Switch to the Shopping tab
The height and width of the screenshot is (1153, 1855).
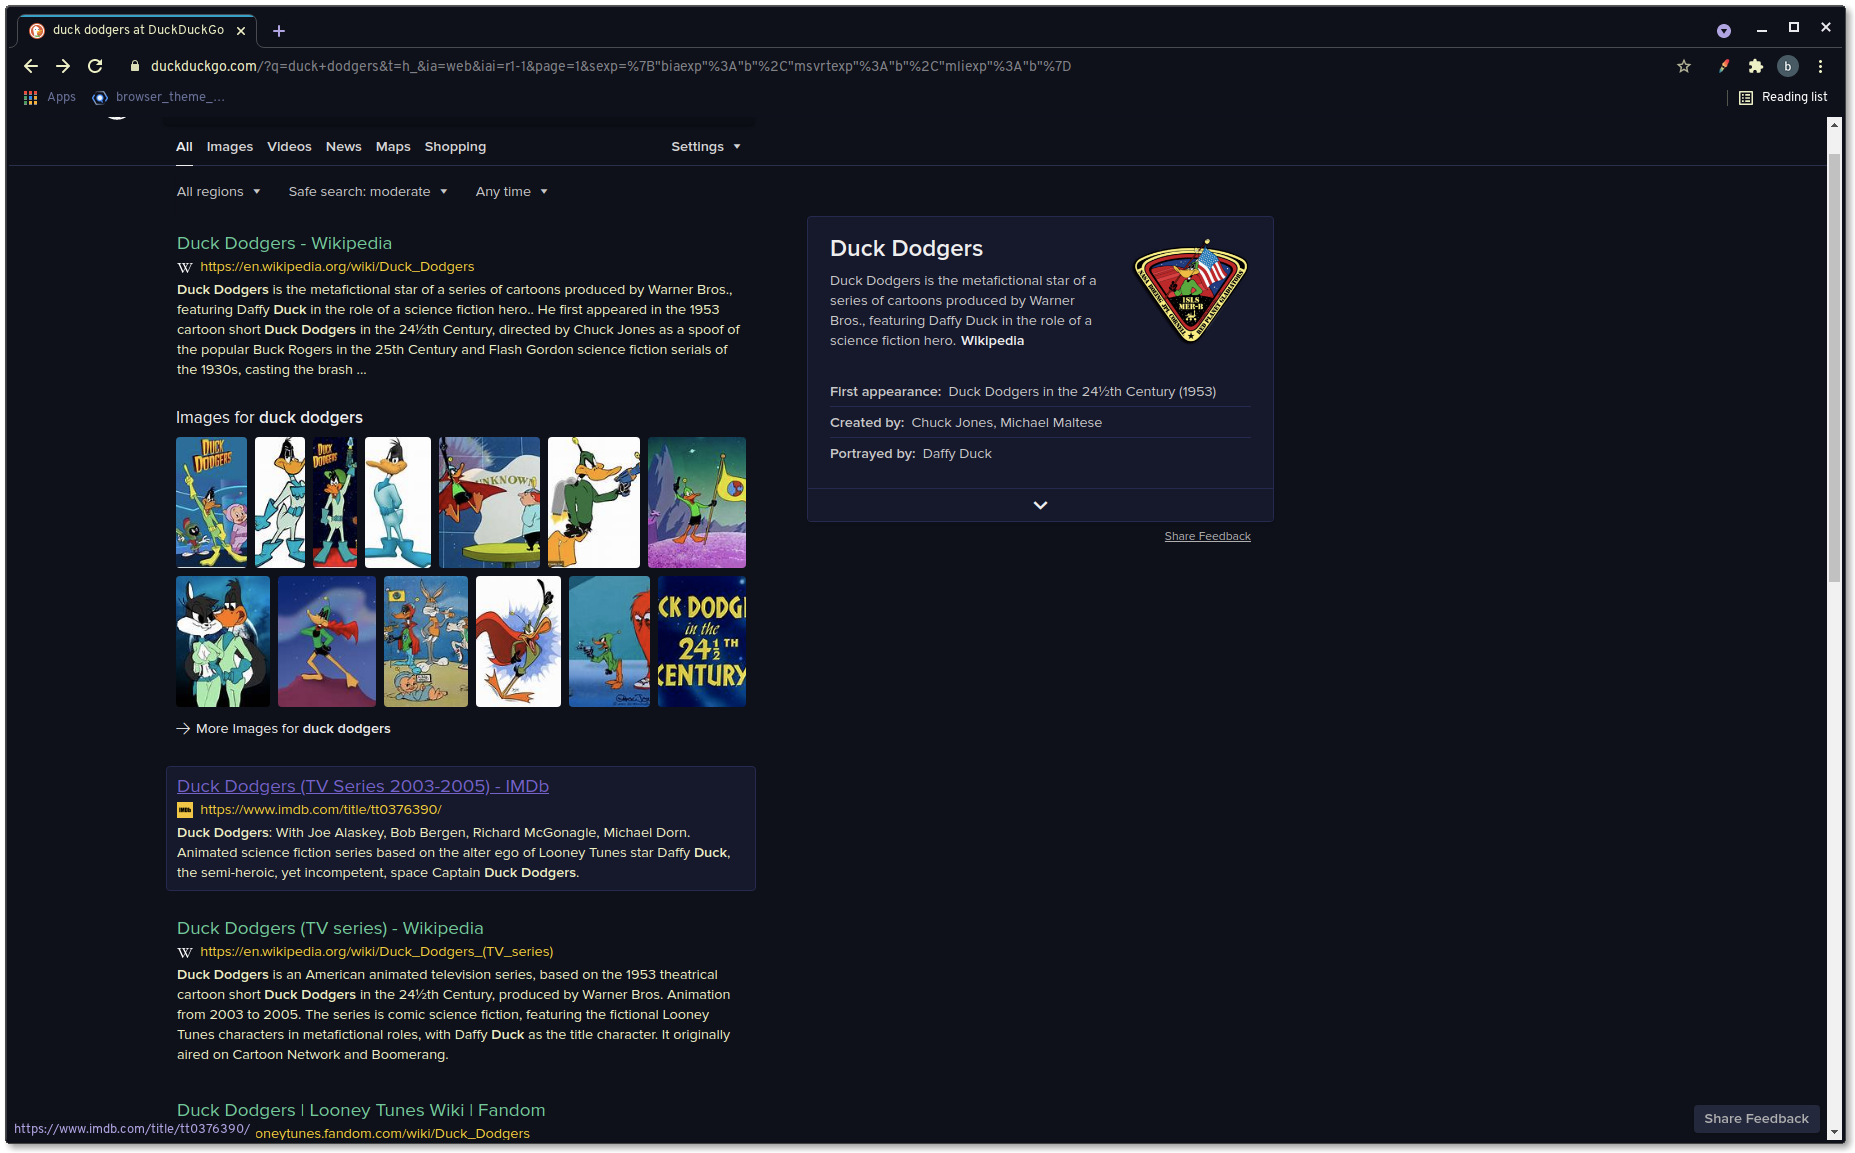click(x=455, y=147)
